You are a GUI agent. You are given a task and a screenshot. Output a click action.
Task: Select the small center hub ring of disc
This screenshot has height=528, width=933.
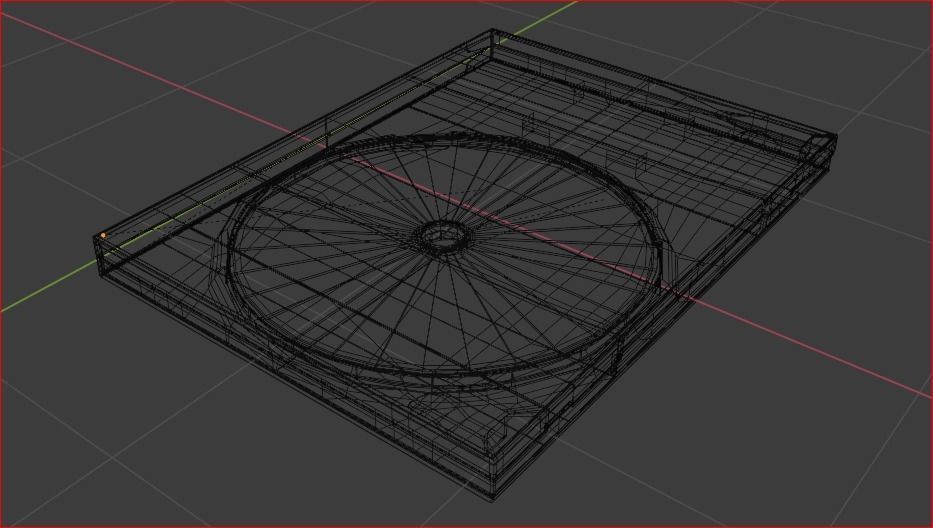(444, 236)
